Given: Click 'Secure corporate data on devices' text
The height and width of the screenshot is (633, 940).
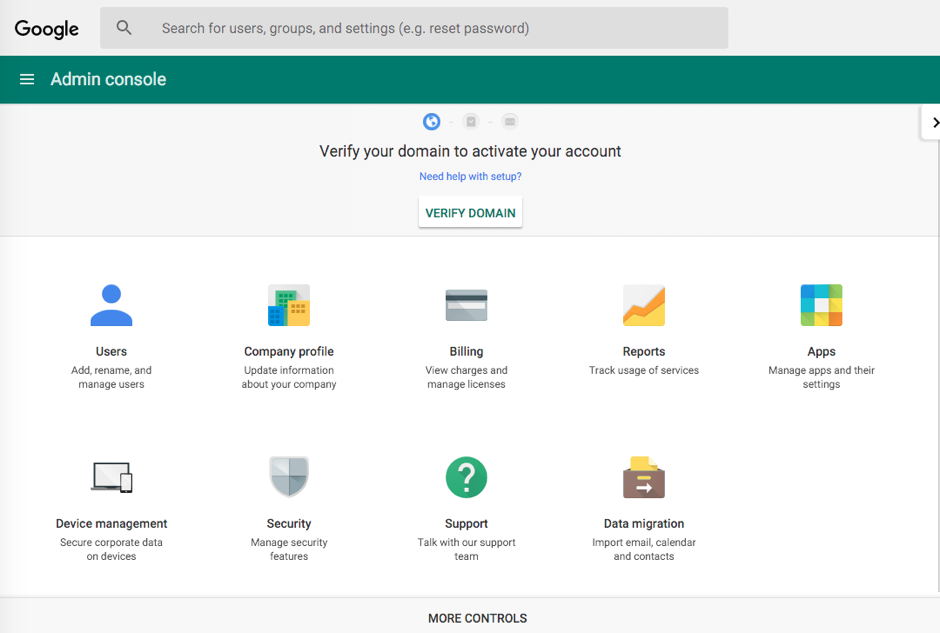Looking at the screenshot, I should coord(112,549).
